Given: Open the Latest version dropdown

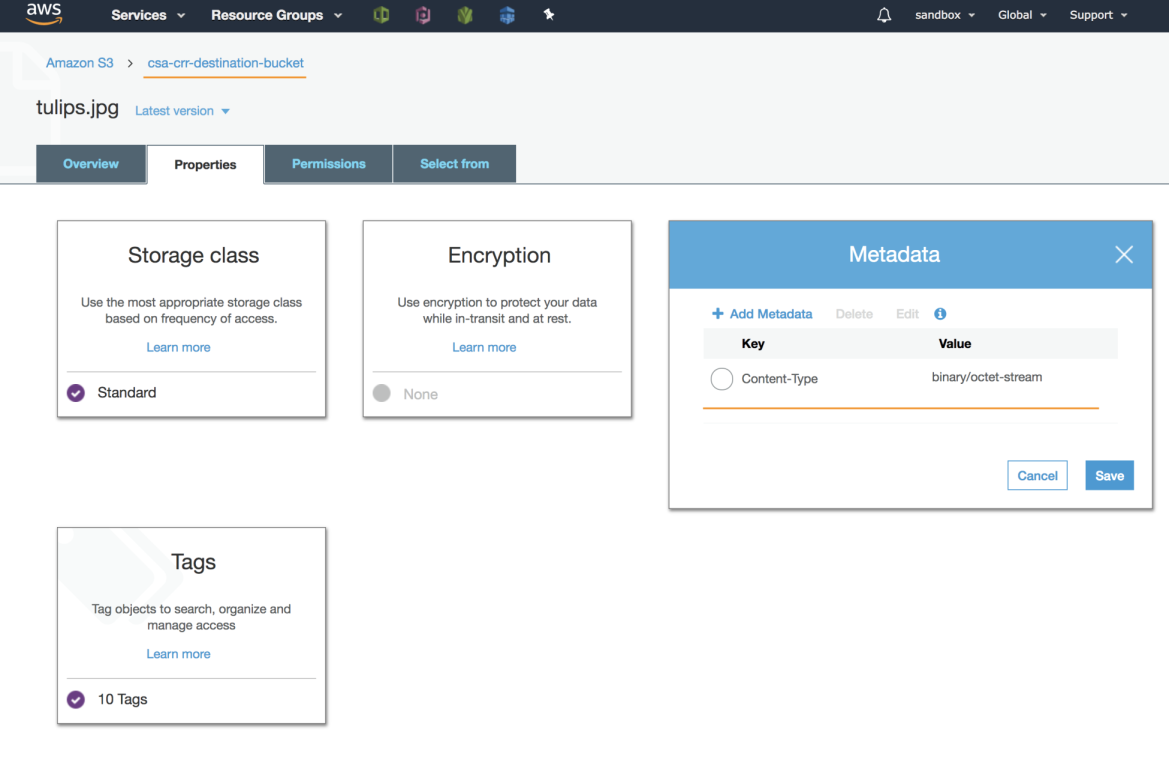Looking at the screenshot, I should [182, 110].
